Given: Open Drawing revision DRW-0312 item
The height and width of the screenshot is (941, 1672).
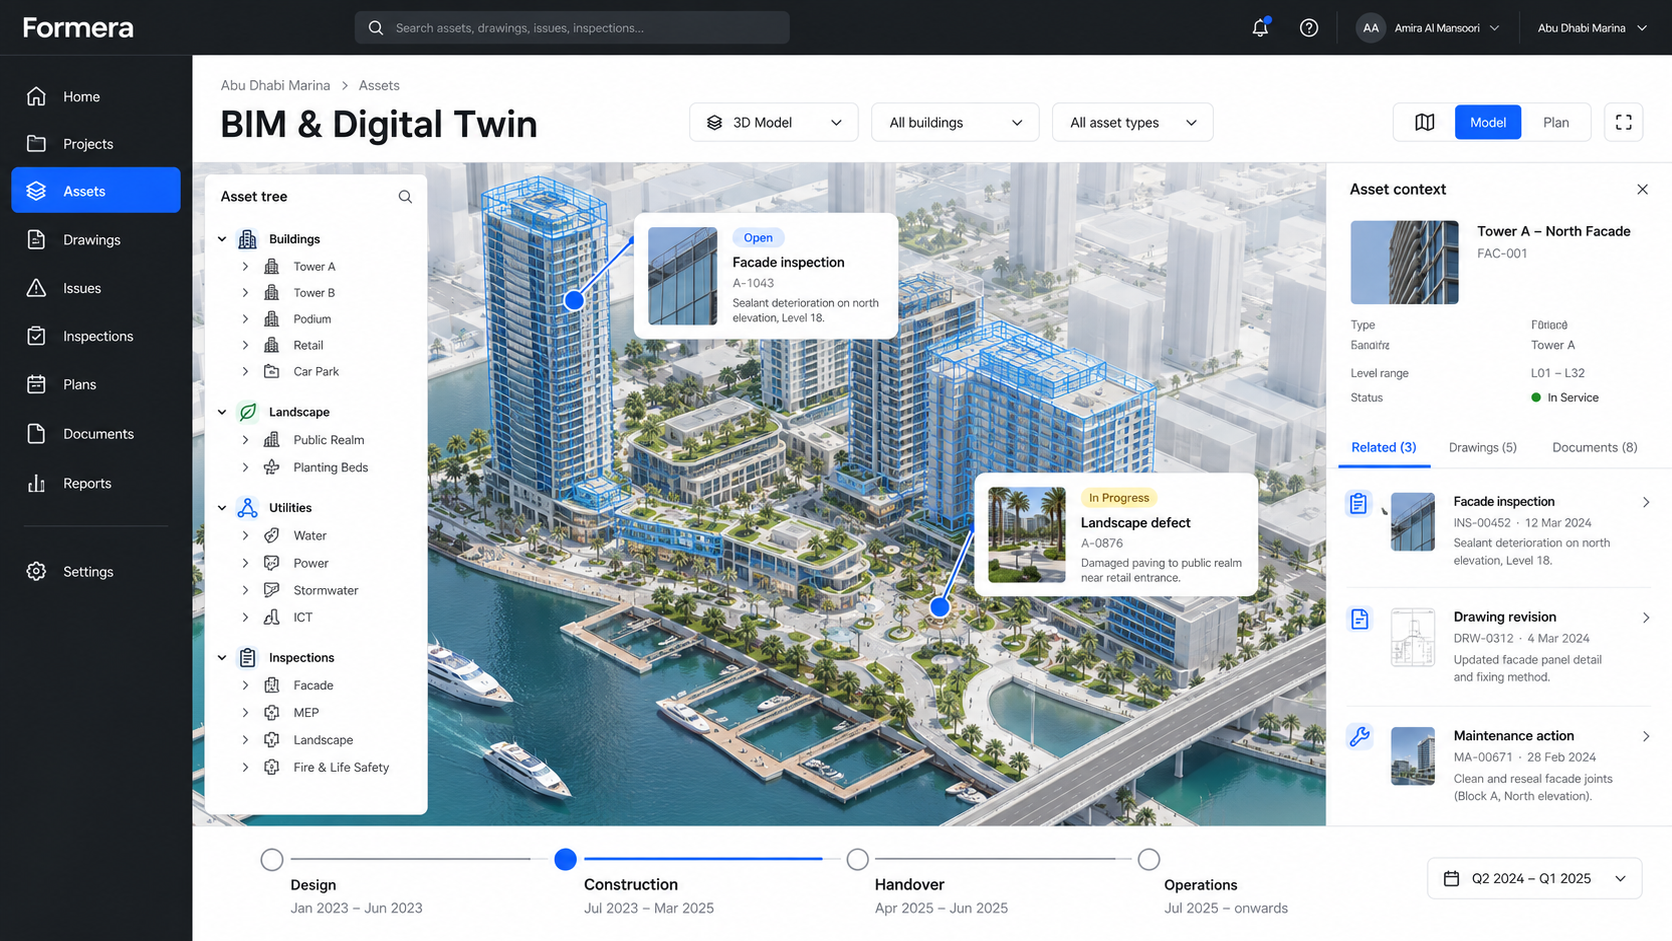Looking at the screenshot, I should [1498, 646].
